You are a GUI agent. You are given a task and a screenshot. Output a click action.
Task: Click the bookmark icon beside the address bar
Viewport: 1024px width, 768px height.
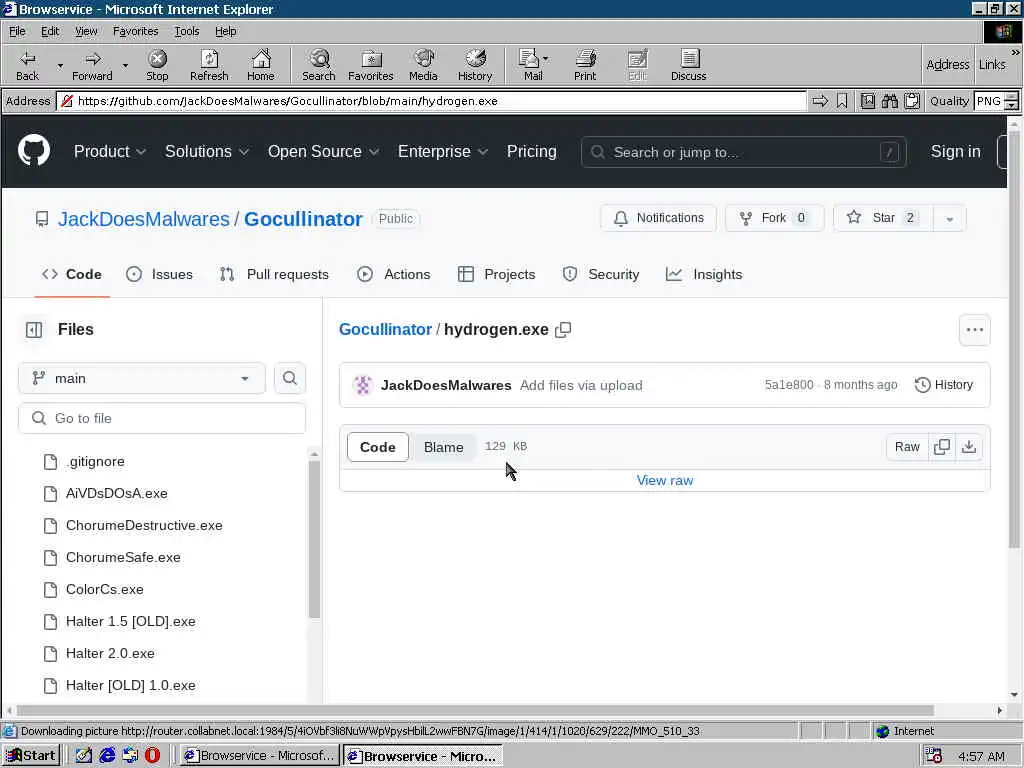(842, 101)
